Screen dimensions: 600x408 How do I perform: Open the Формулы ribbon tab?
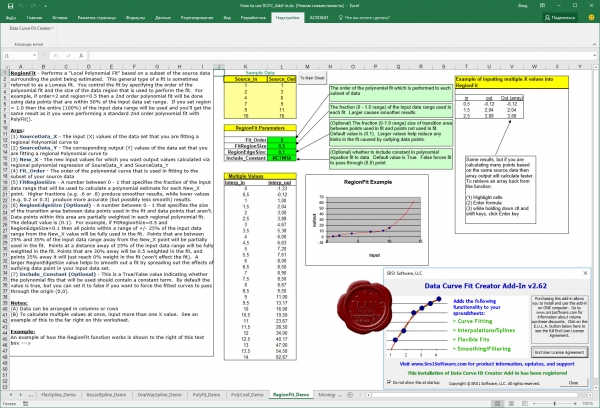tap(135, 18)
